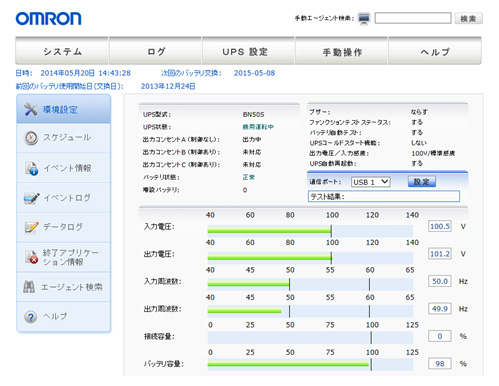The height and width of the screenshot is (386, 499).
Task: Click the 入力周波数 bar gauge
Action: click(x=310, y=284)
